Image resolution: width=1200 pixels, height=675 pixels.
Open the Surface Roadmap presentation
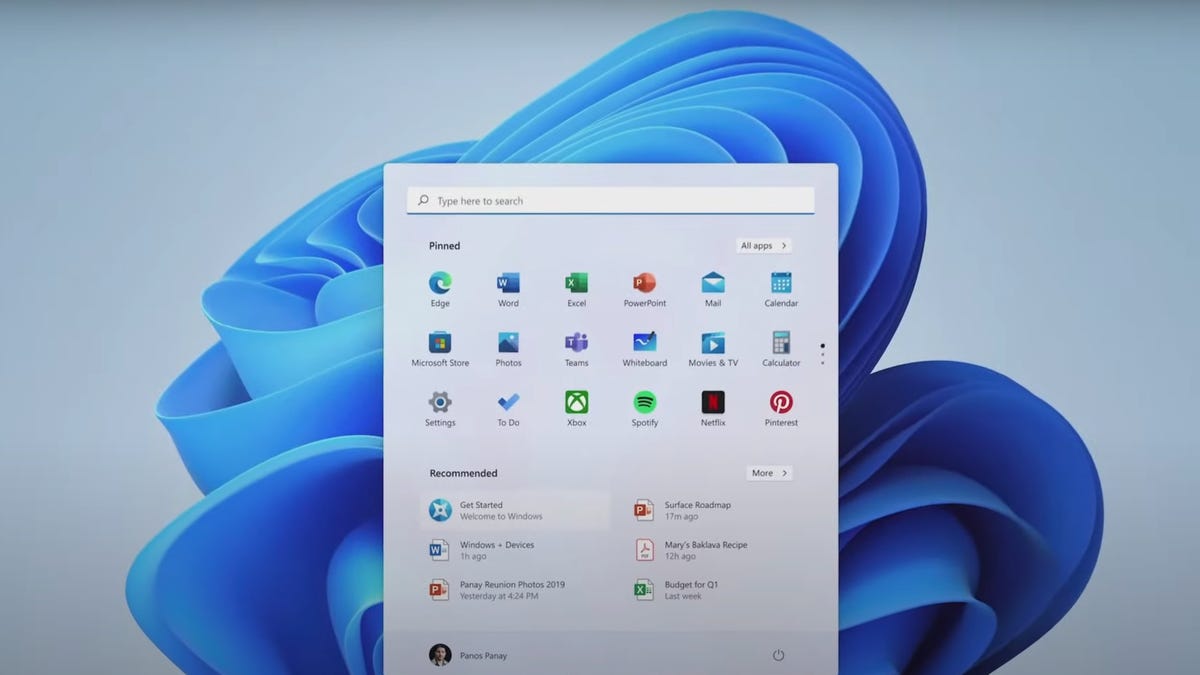[696, 510]
